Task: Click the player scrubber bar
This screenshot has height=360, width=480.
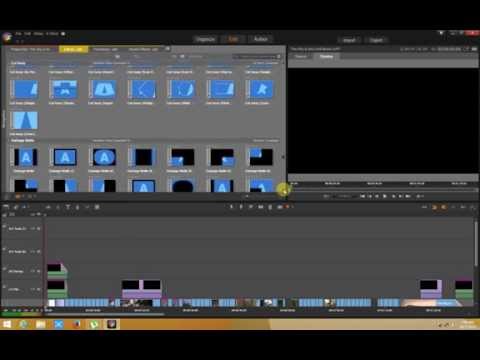Action: (383, 190)
